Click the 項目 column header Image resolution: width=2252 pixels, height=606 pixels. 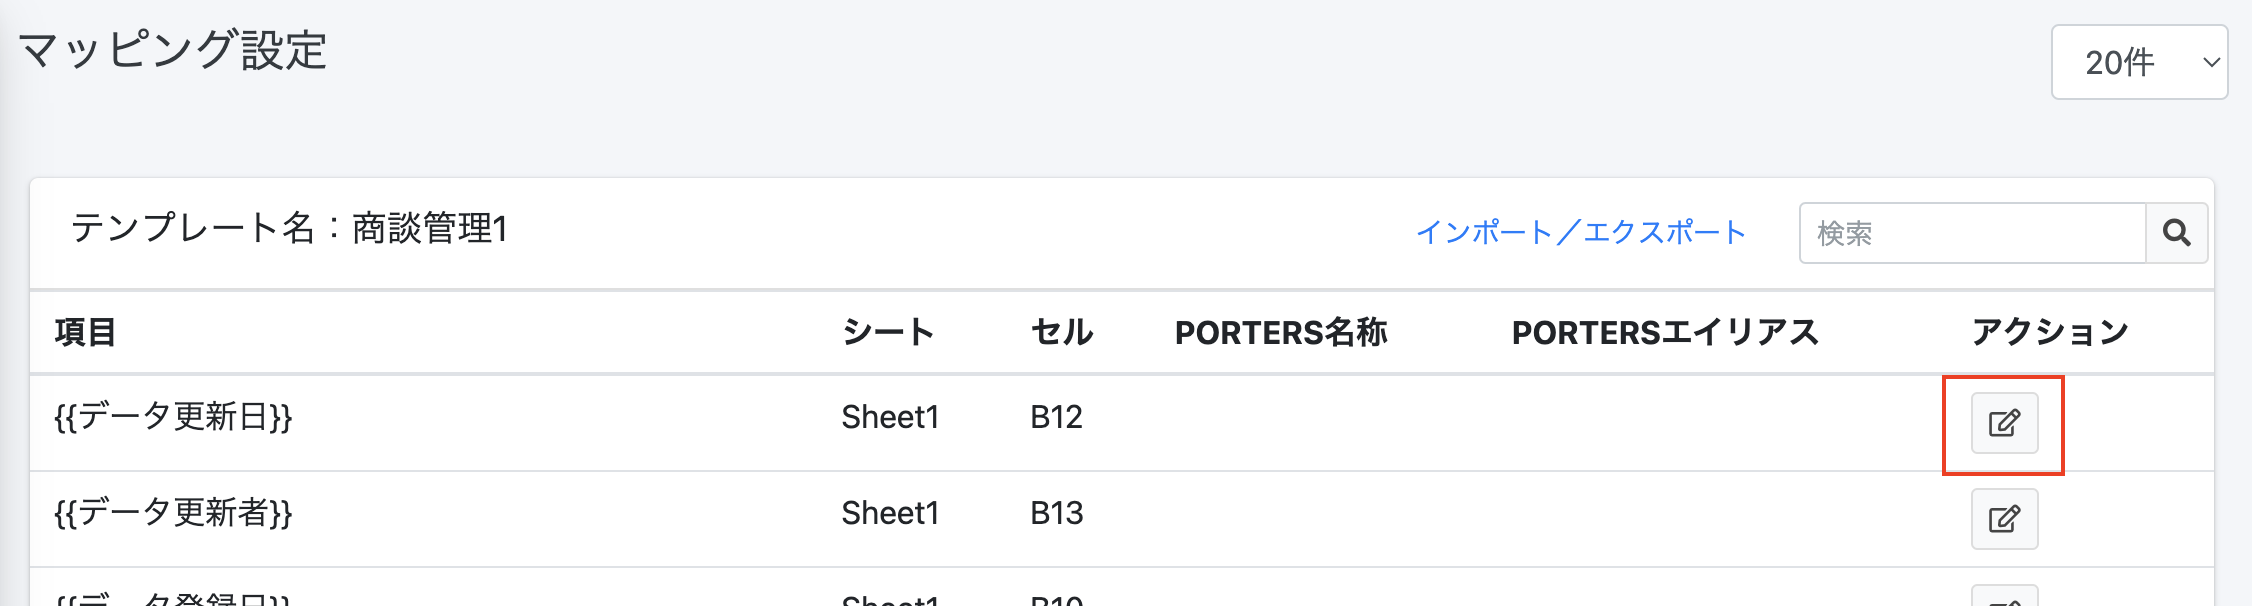tap(85, 332)
